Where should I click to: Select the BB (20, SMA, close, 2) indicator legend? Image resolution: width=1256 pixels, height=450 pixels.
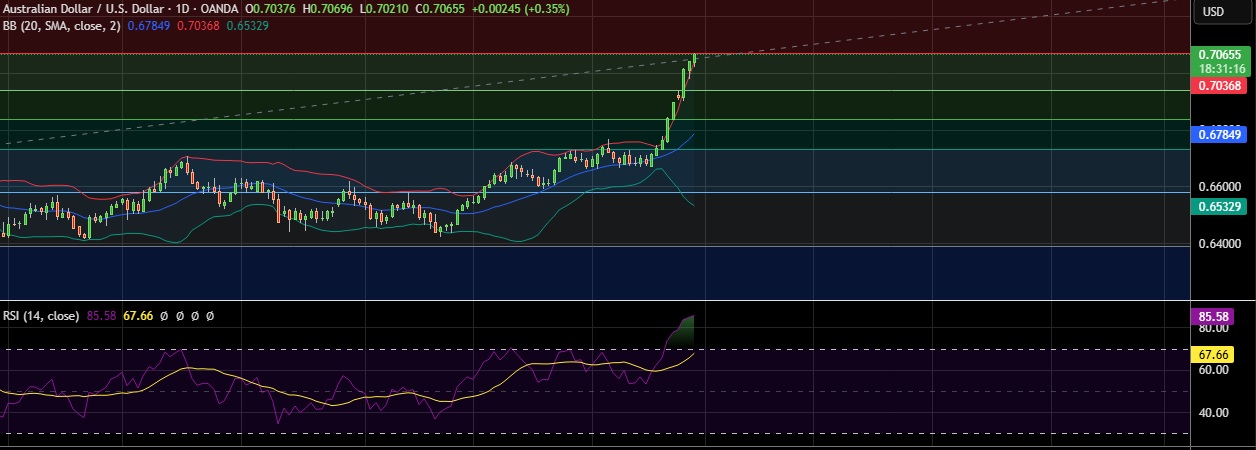coord(62,26)
